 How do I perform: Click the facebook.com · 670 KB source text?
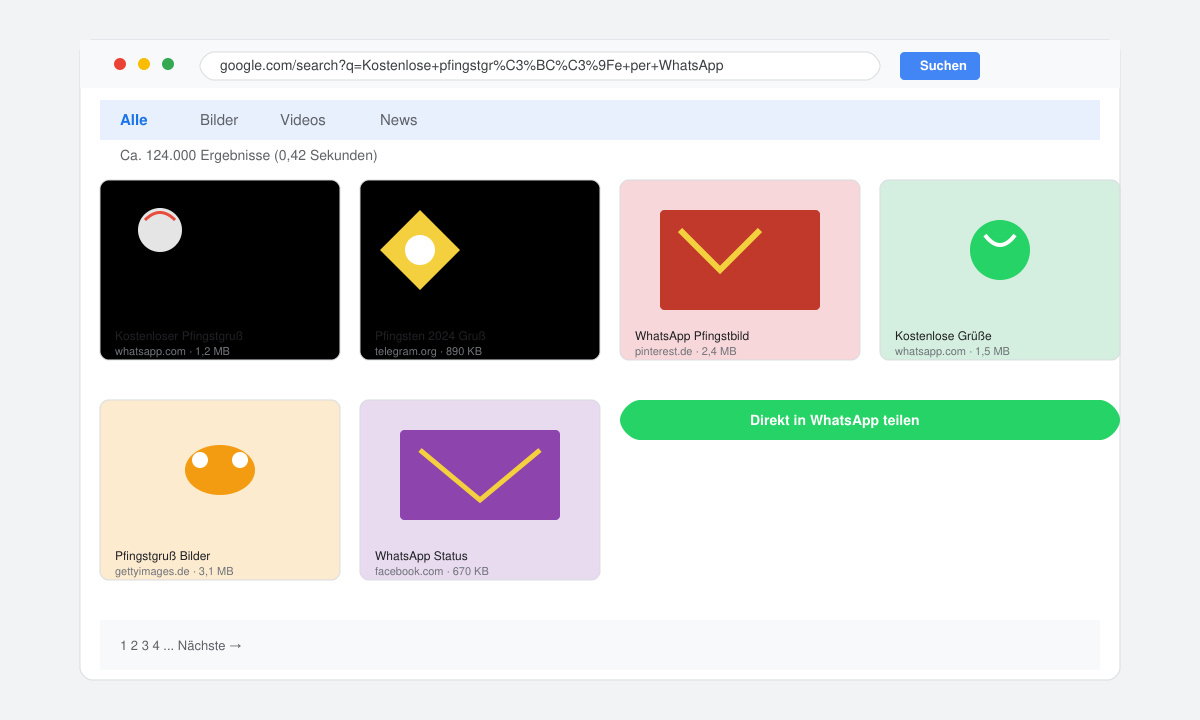(432, 572)
